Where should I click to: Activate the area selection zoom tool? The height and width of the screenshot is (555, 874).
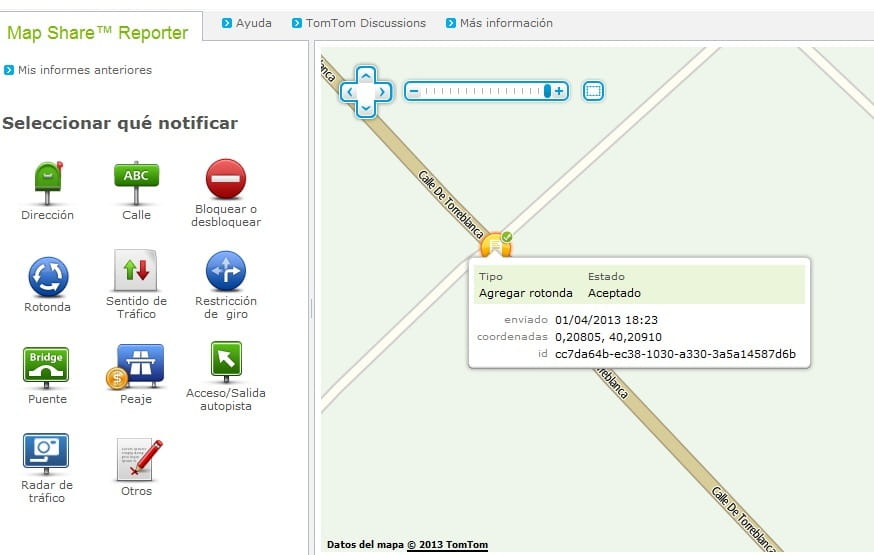[x=593, y=91]
